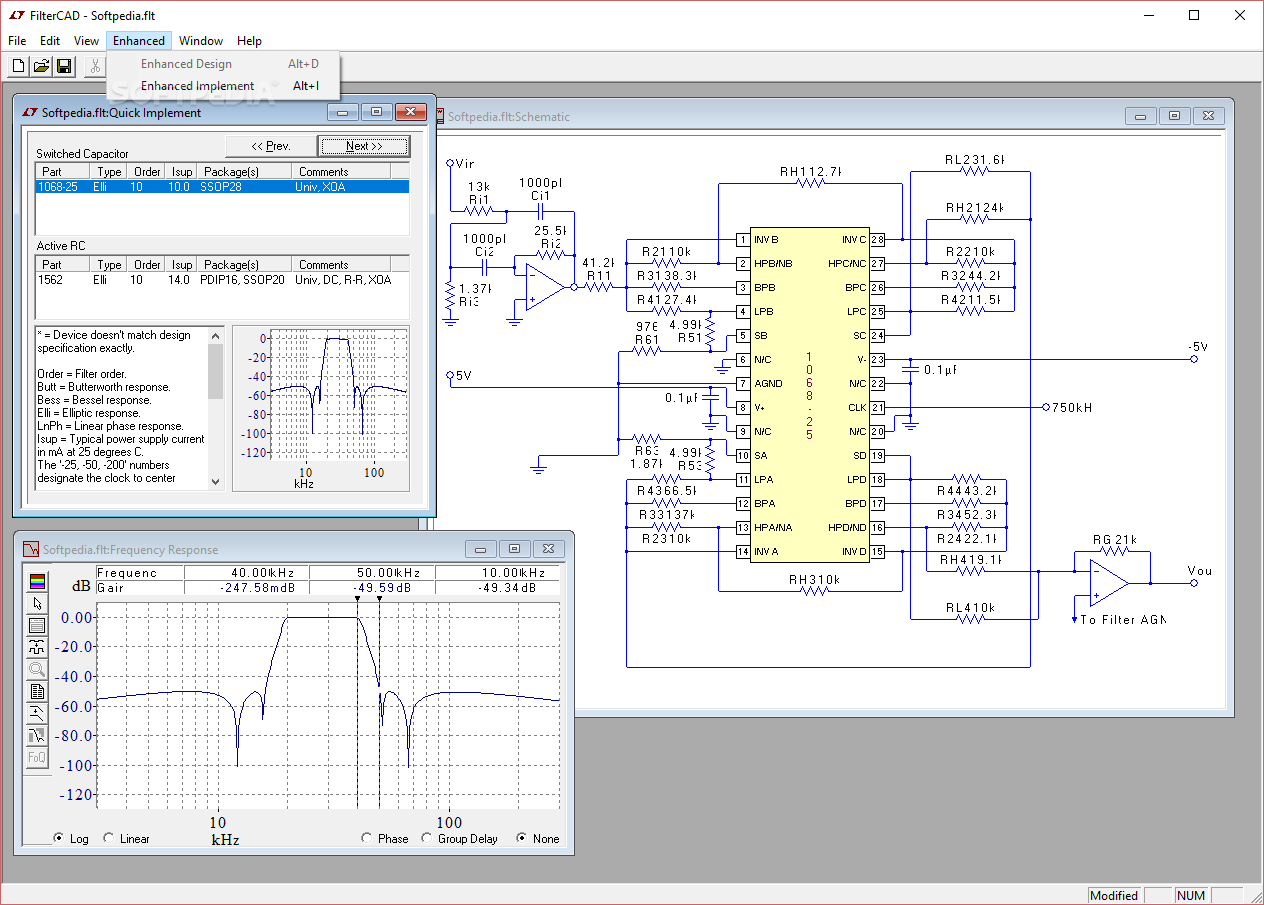1264x905 pixels.
Task: Click the << Prev. button in Quick Implement
Action: 271,146
